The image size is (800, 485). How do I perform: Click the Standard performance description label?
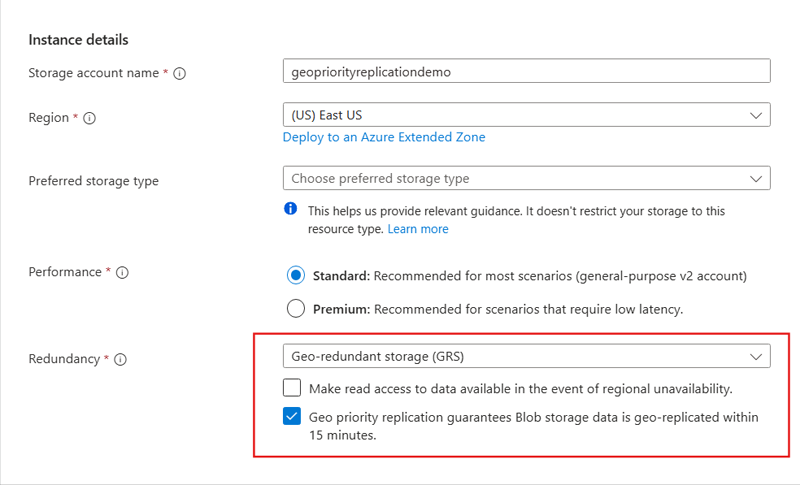pos(529,275)
